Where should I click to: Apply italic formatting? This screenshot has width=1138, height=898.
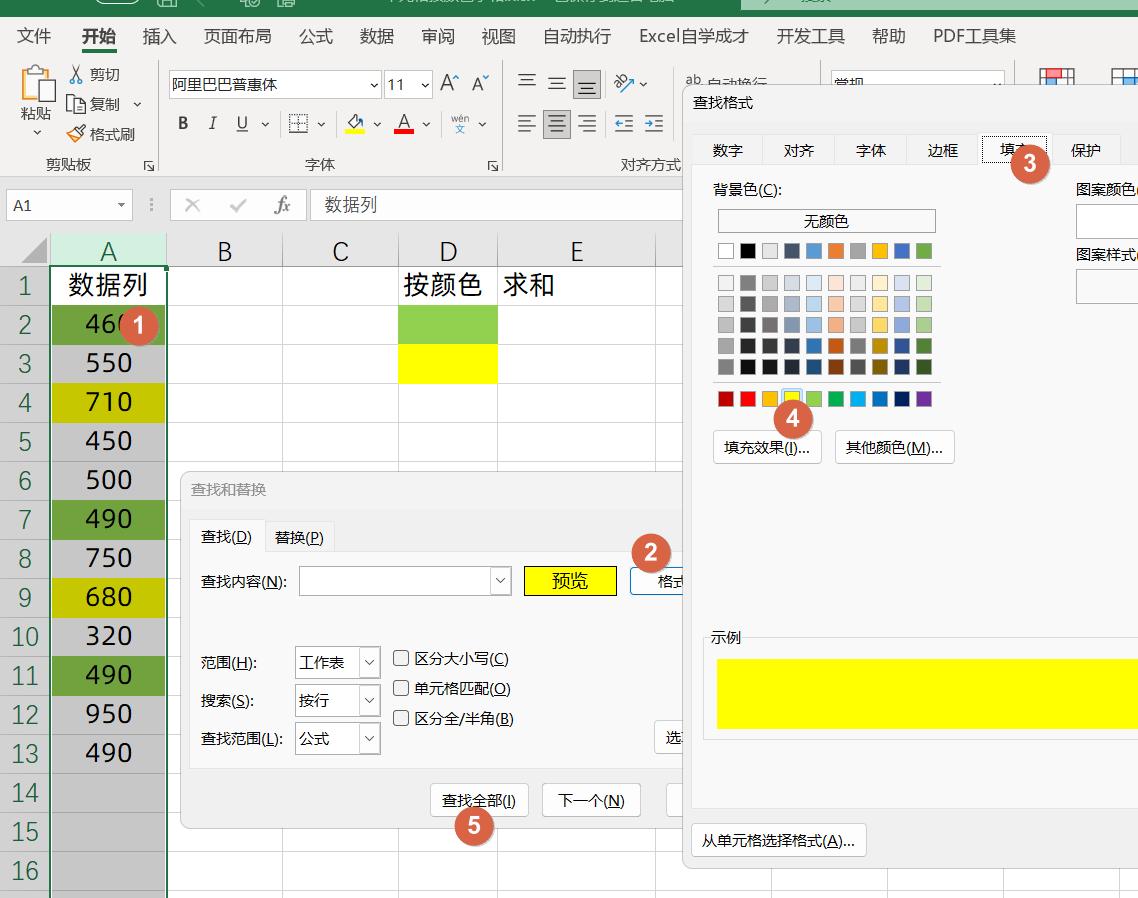click(211, 124)
